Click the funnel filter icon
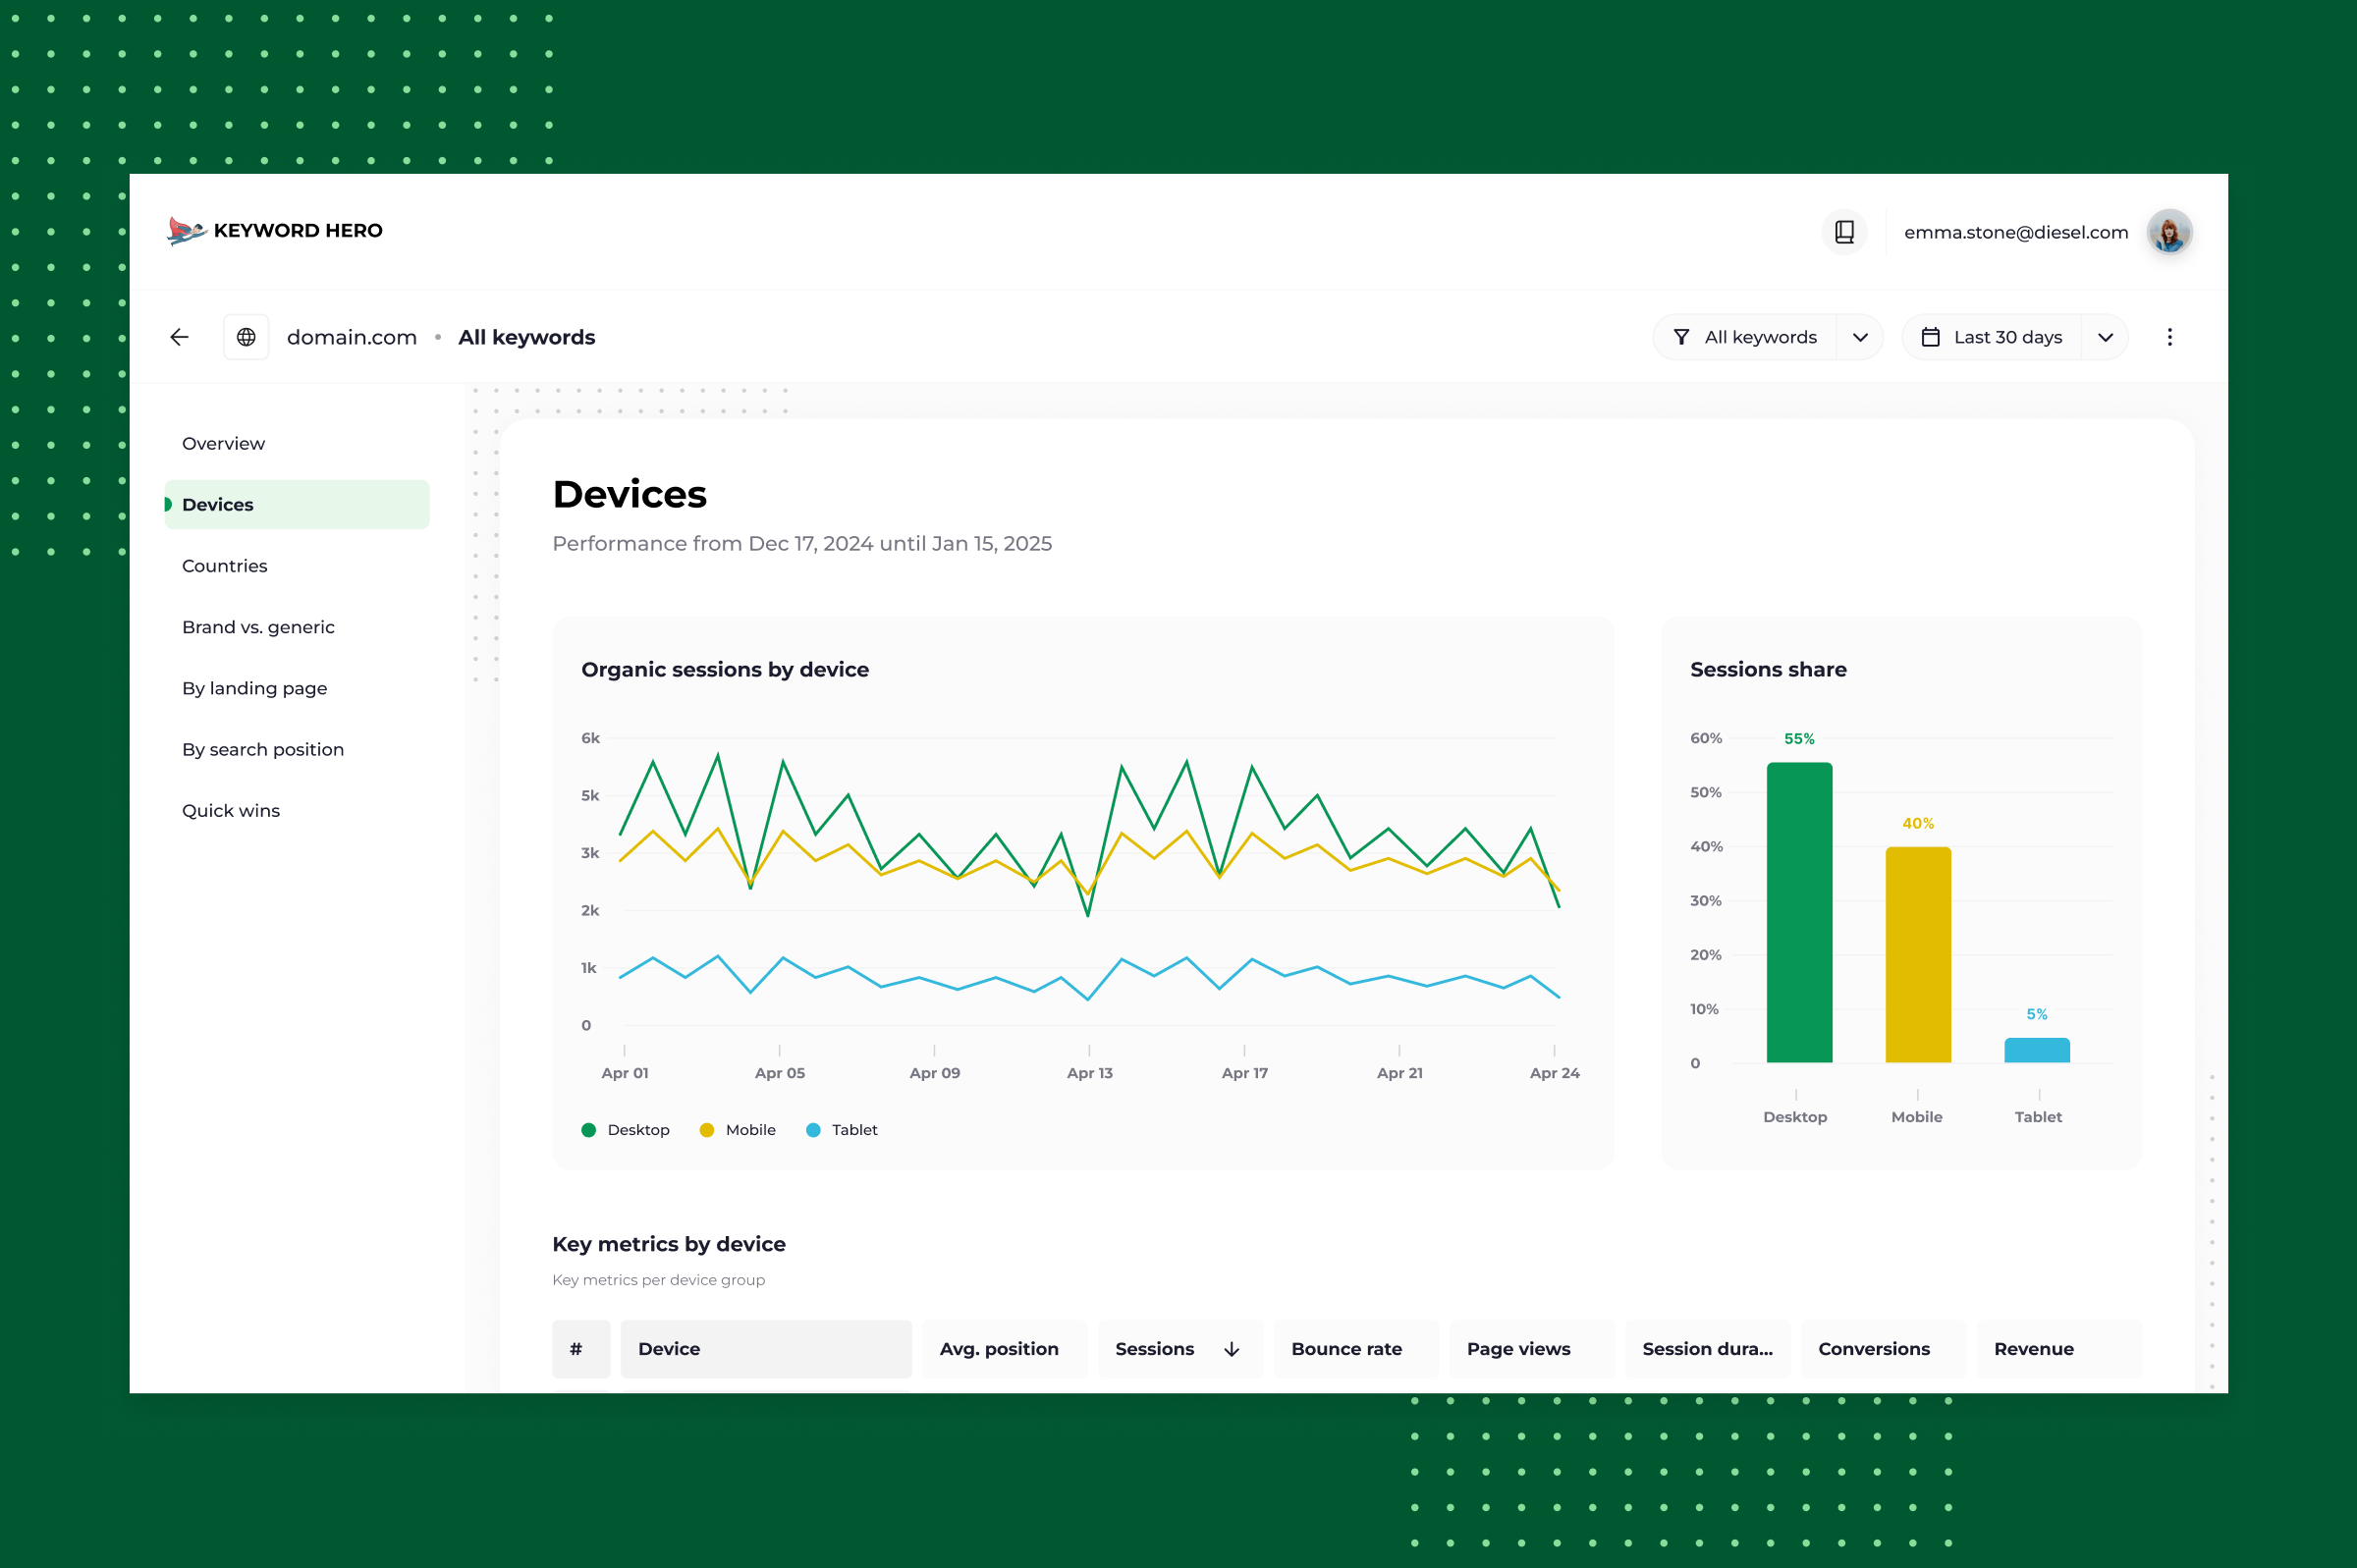 [1681, 337]
